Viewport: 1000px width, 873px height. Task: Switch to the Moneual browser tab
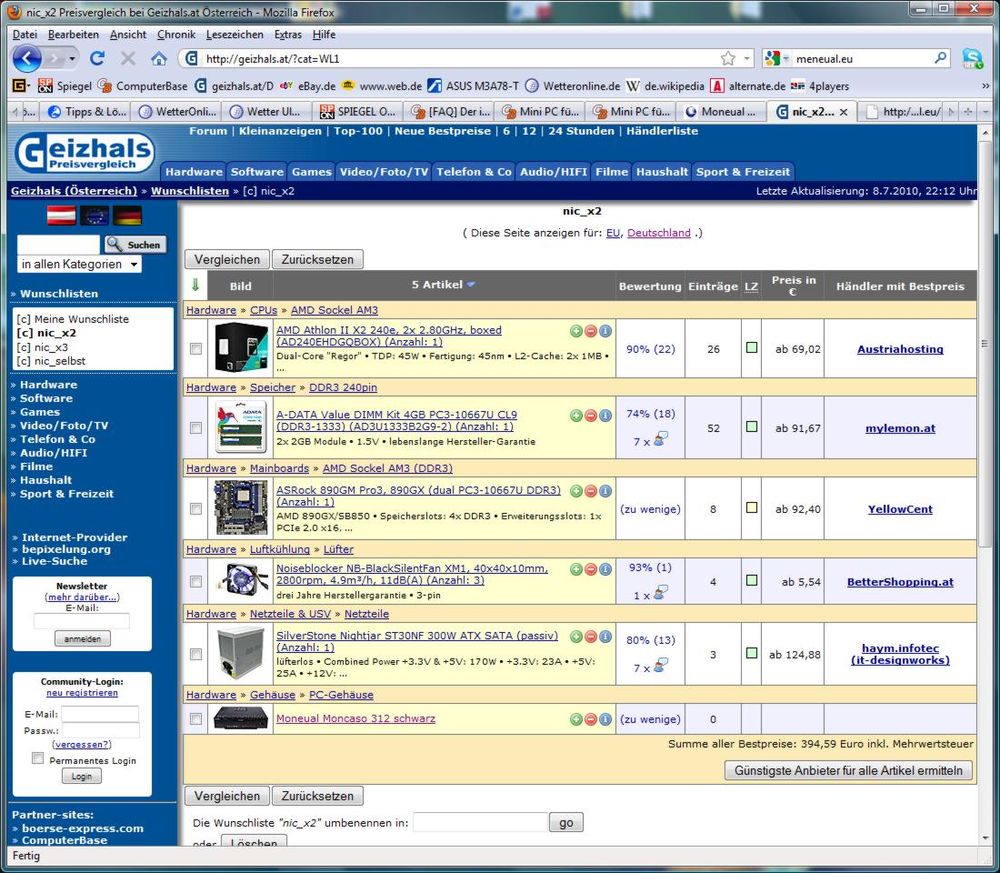click(721, 112)
